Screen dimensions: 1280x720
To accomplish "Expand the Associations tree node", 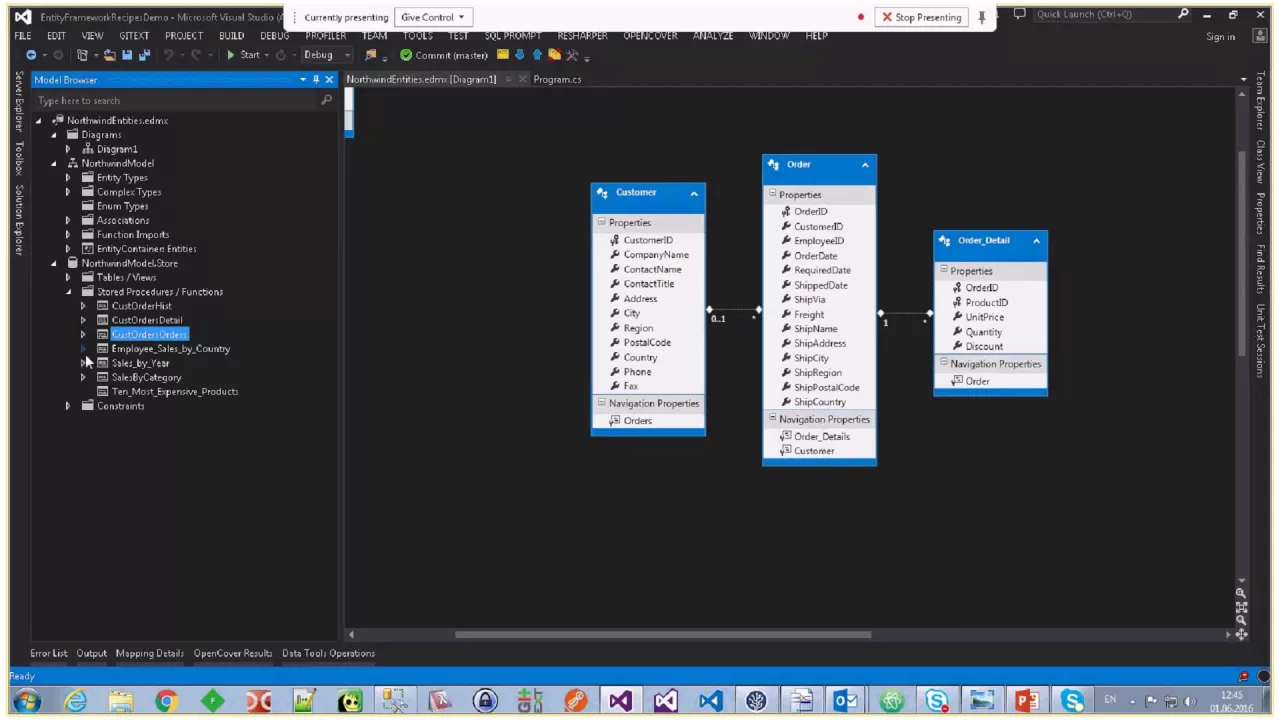I will (68, 220).
